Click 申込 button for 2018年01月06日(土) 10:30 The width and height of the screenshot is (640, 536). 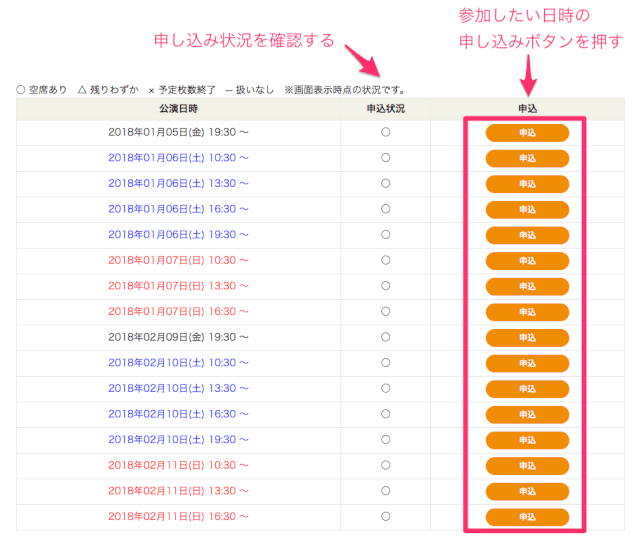[527, 158]
